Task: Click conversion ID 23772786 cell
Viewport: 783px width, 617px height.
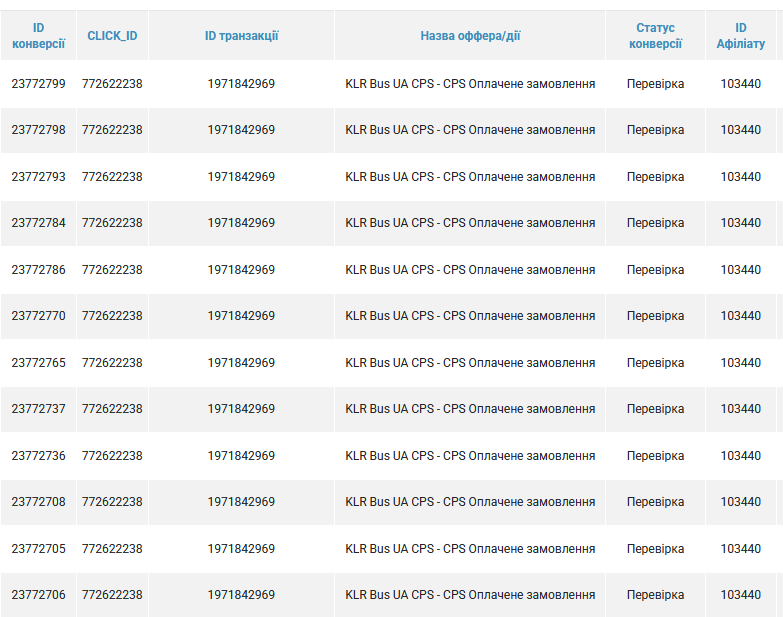Action: click(38, 270)
